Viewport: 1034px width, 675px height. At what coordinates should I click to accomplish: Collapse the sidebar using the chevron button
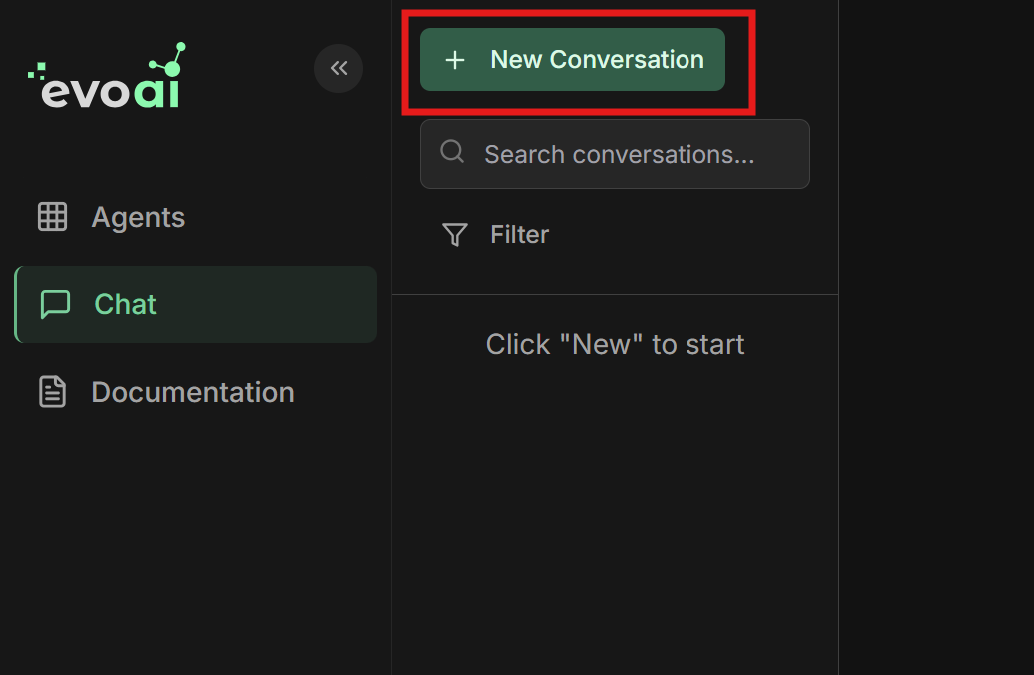pyautogui.click(x=338, y=68)
